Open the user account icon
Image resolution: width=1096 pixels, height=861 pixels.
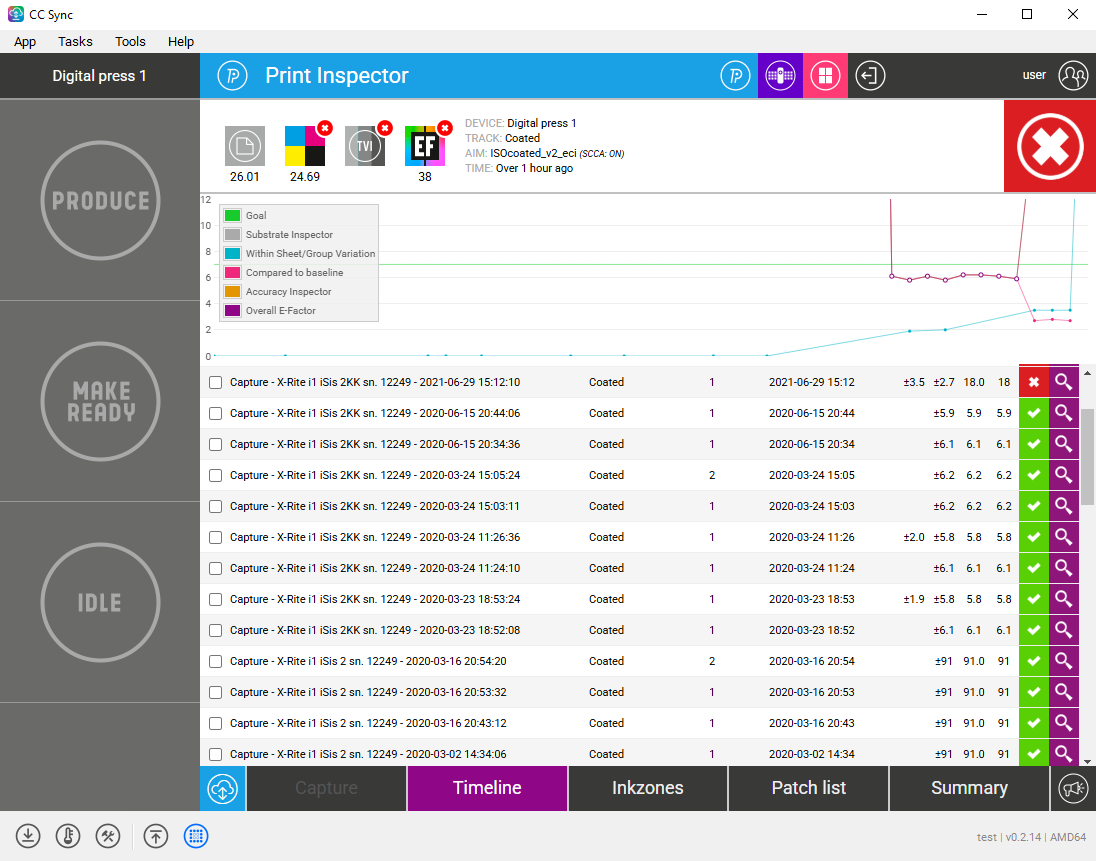tap(1073, 75)
